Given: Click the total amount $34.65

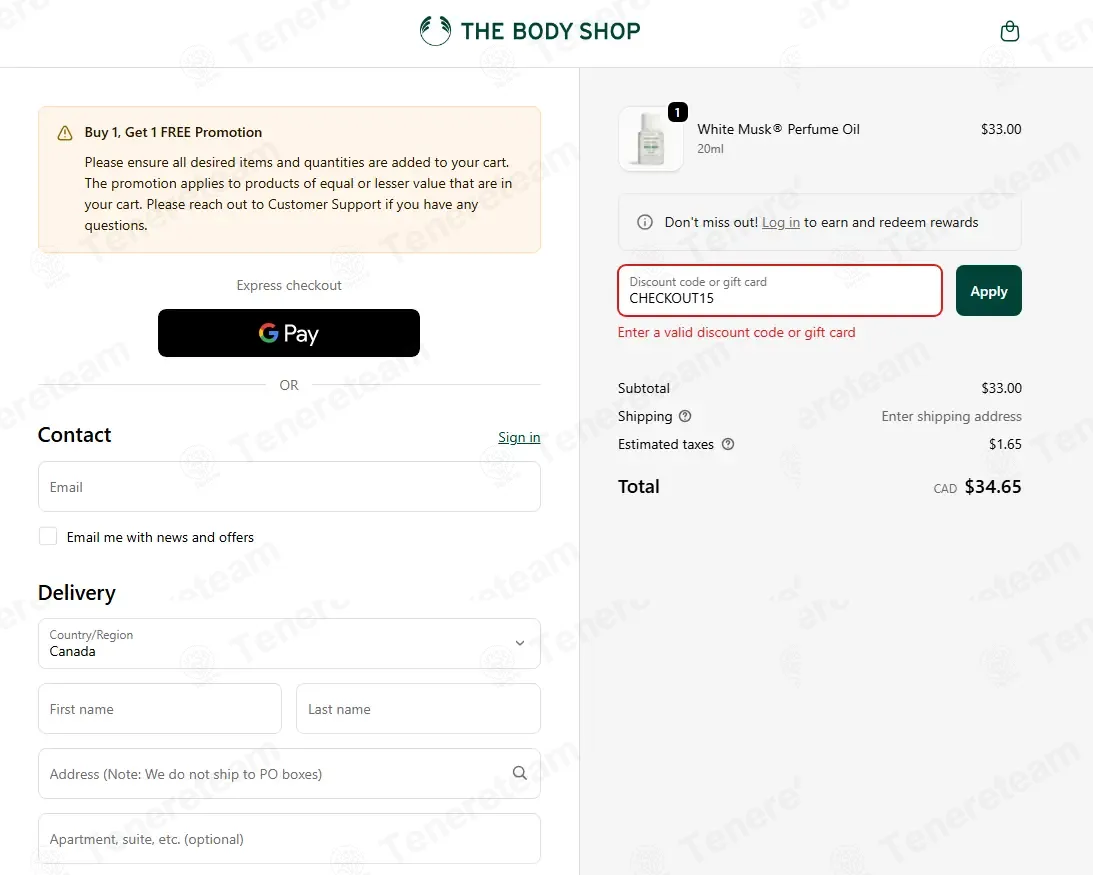Looking at the screenshot, I should (993, 487).
